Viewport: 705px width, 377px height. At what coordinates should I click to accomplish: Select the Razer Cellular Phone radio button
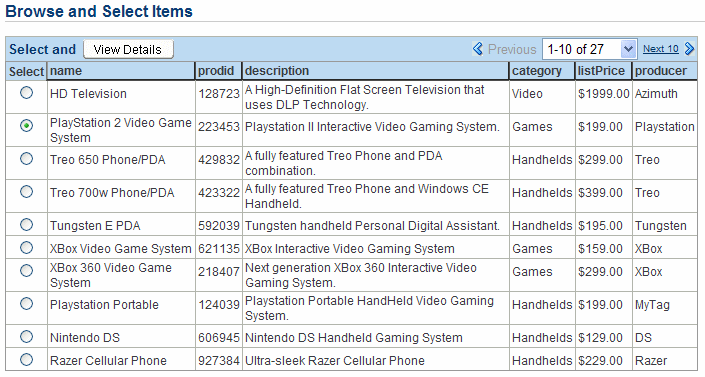pyautogui.click(x=27, y=359)
